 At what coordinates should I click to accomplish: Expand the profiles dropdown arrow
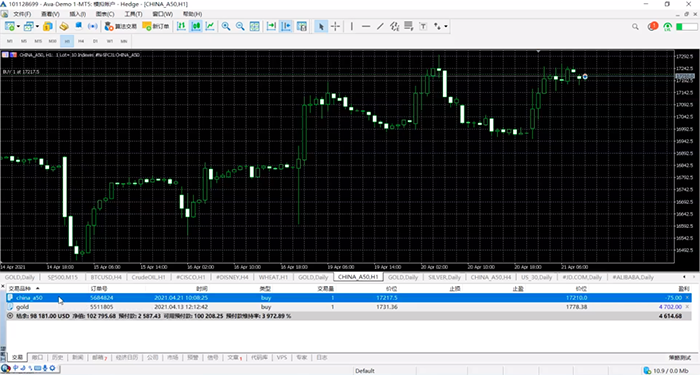tap(38, 26)
